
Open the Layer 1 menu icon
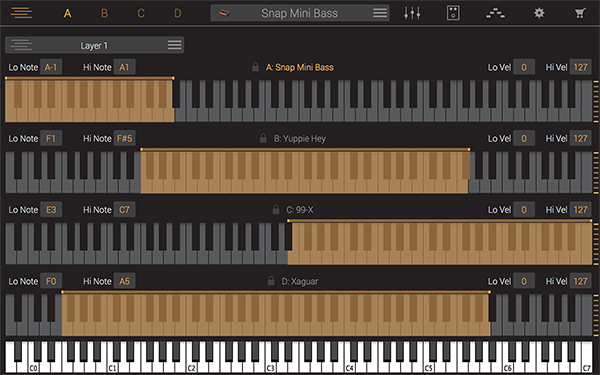click(x=174, y=45)
